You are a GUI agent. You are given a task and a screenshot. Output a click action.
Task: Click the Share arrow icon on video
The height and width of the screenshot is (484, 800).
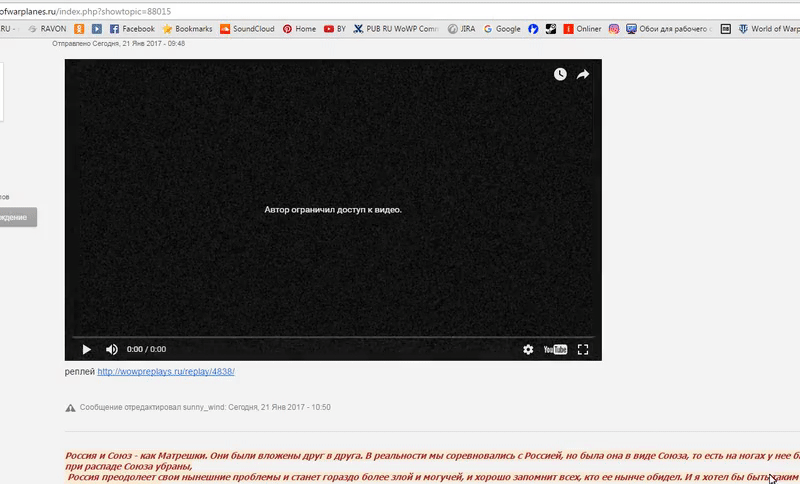[x=583, y=74]
